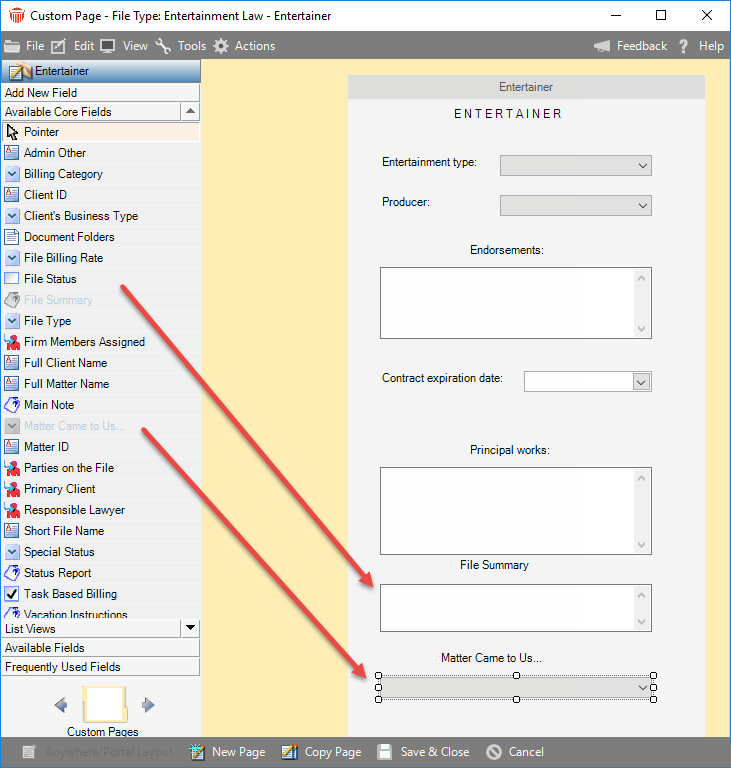Expand the List Views section
731x768 pixels.
[190, 628]
